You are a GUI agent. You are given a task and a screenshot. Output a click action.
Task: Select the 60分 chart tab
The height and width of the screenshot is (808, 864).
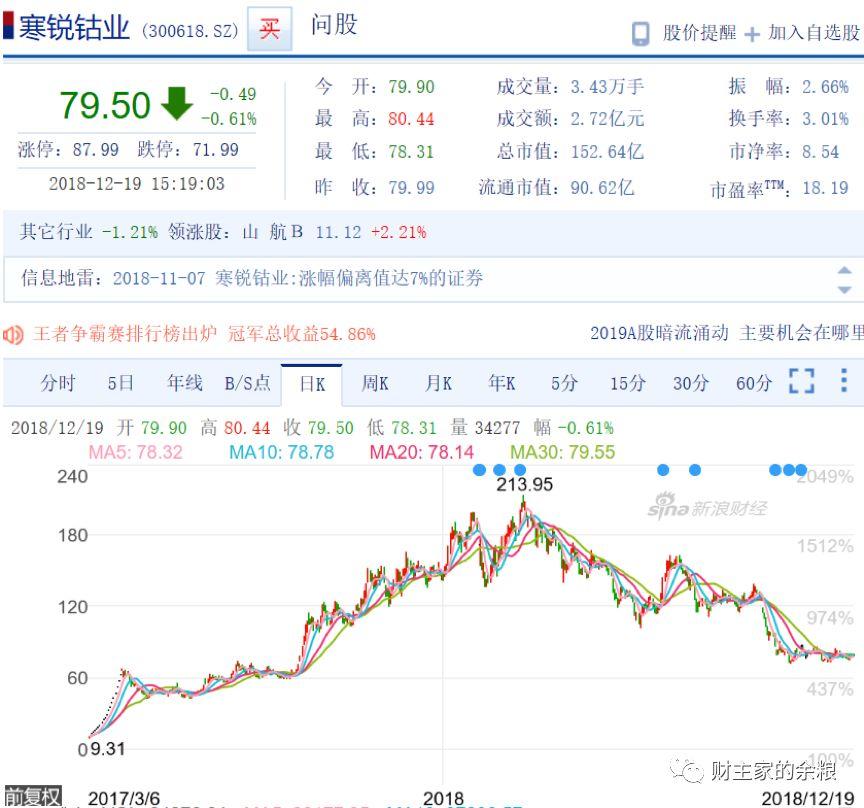753,383
